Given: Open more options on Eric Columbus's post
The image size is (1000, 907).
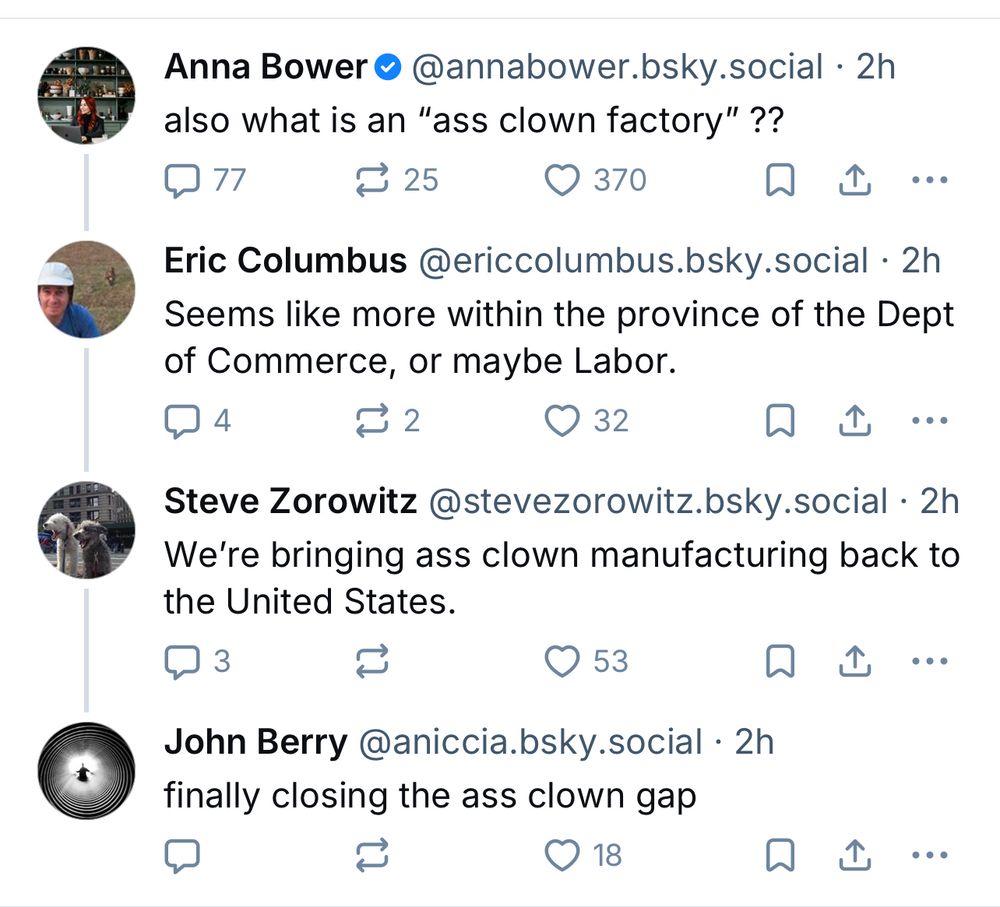Looking at the screenshot, I should tap(929, 421).
